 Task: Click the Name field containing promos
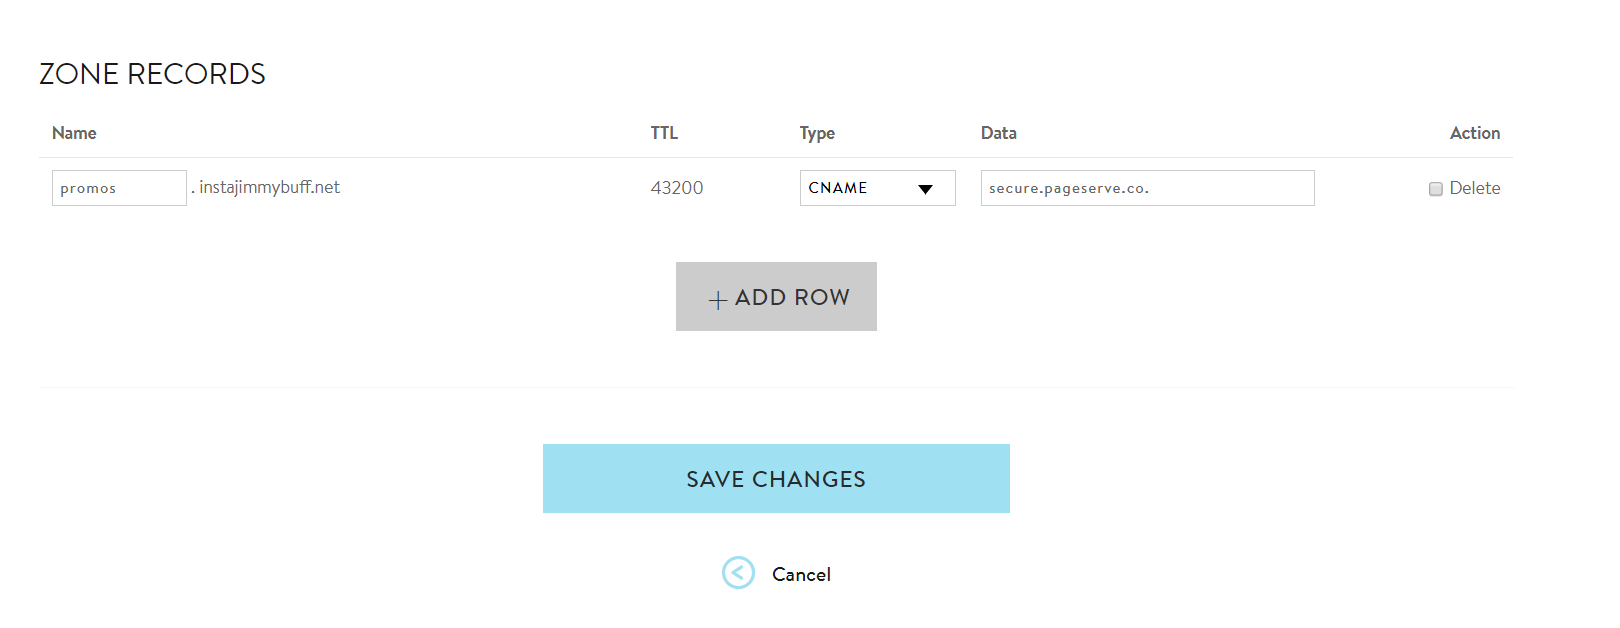[x=118, y=188]
